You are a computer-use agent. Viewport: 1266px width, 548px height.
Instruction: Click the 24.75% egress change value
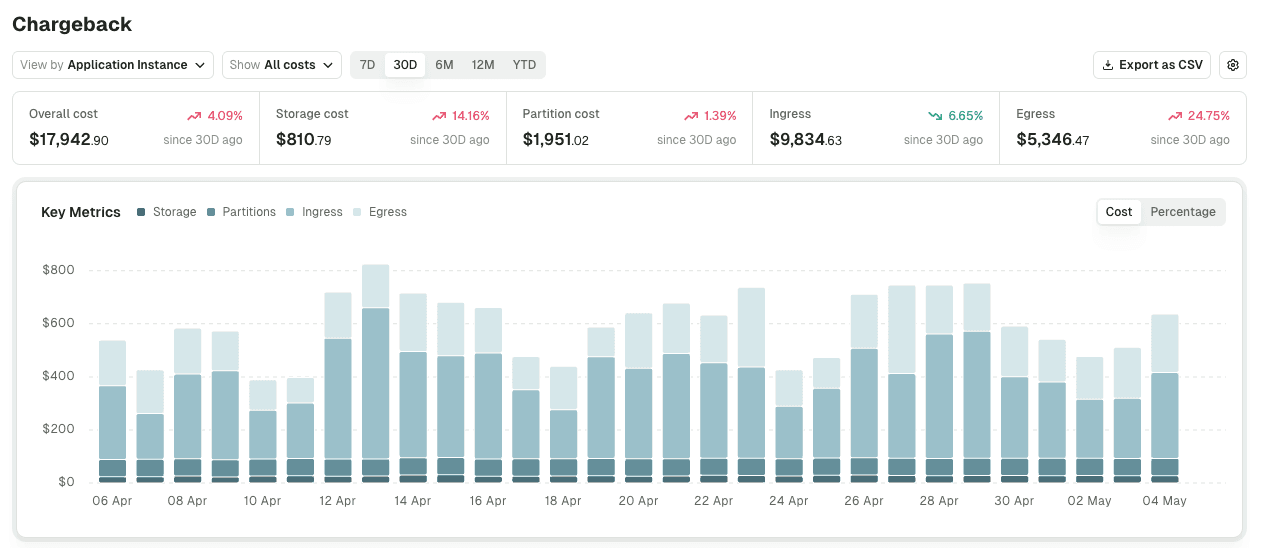click(x=1209, y=116)
